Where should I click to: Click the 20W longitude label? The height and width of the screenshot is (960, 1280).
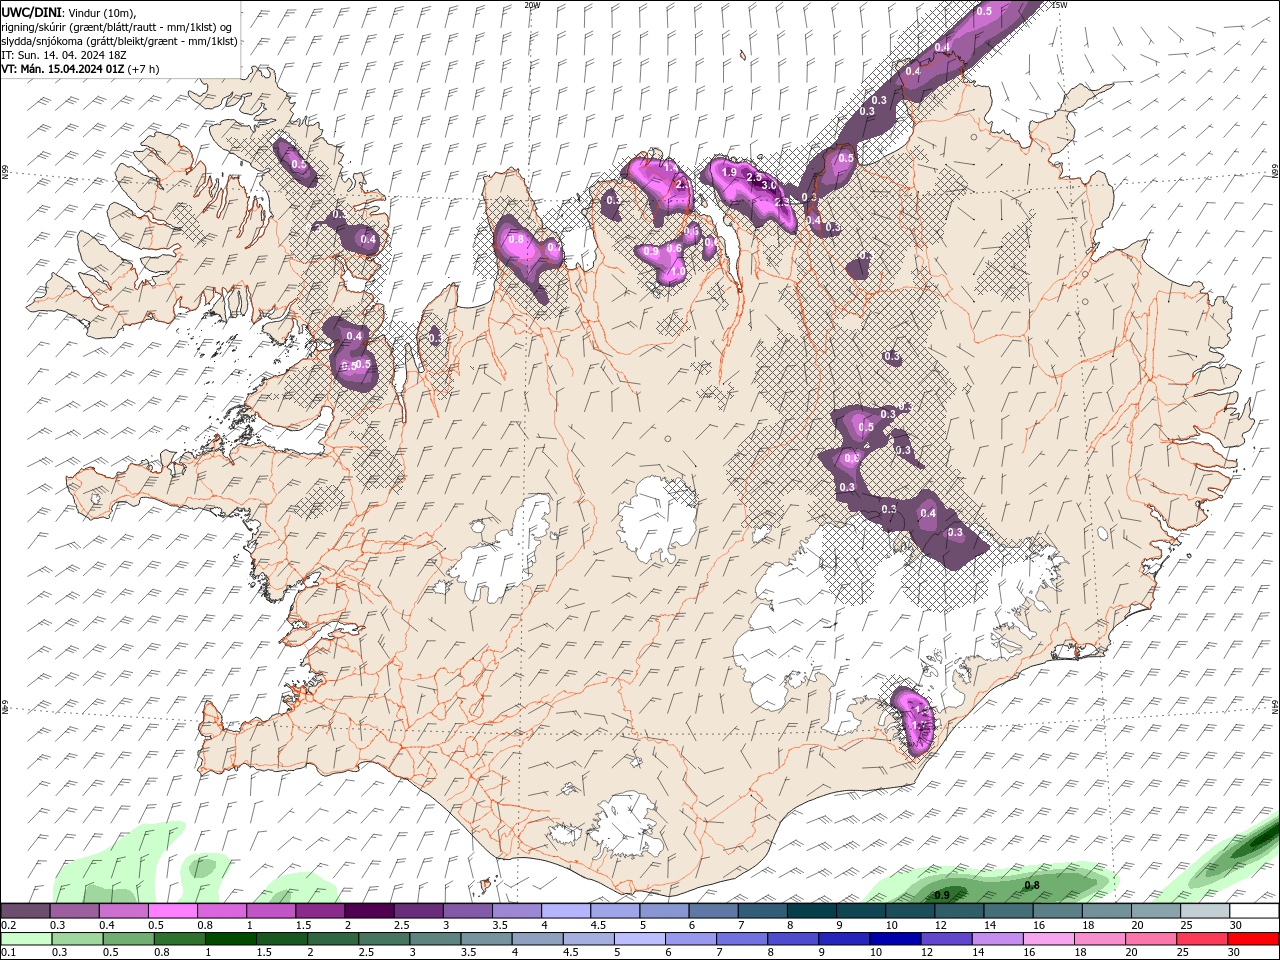pos(532,5)
